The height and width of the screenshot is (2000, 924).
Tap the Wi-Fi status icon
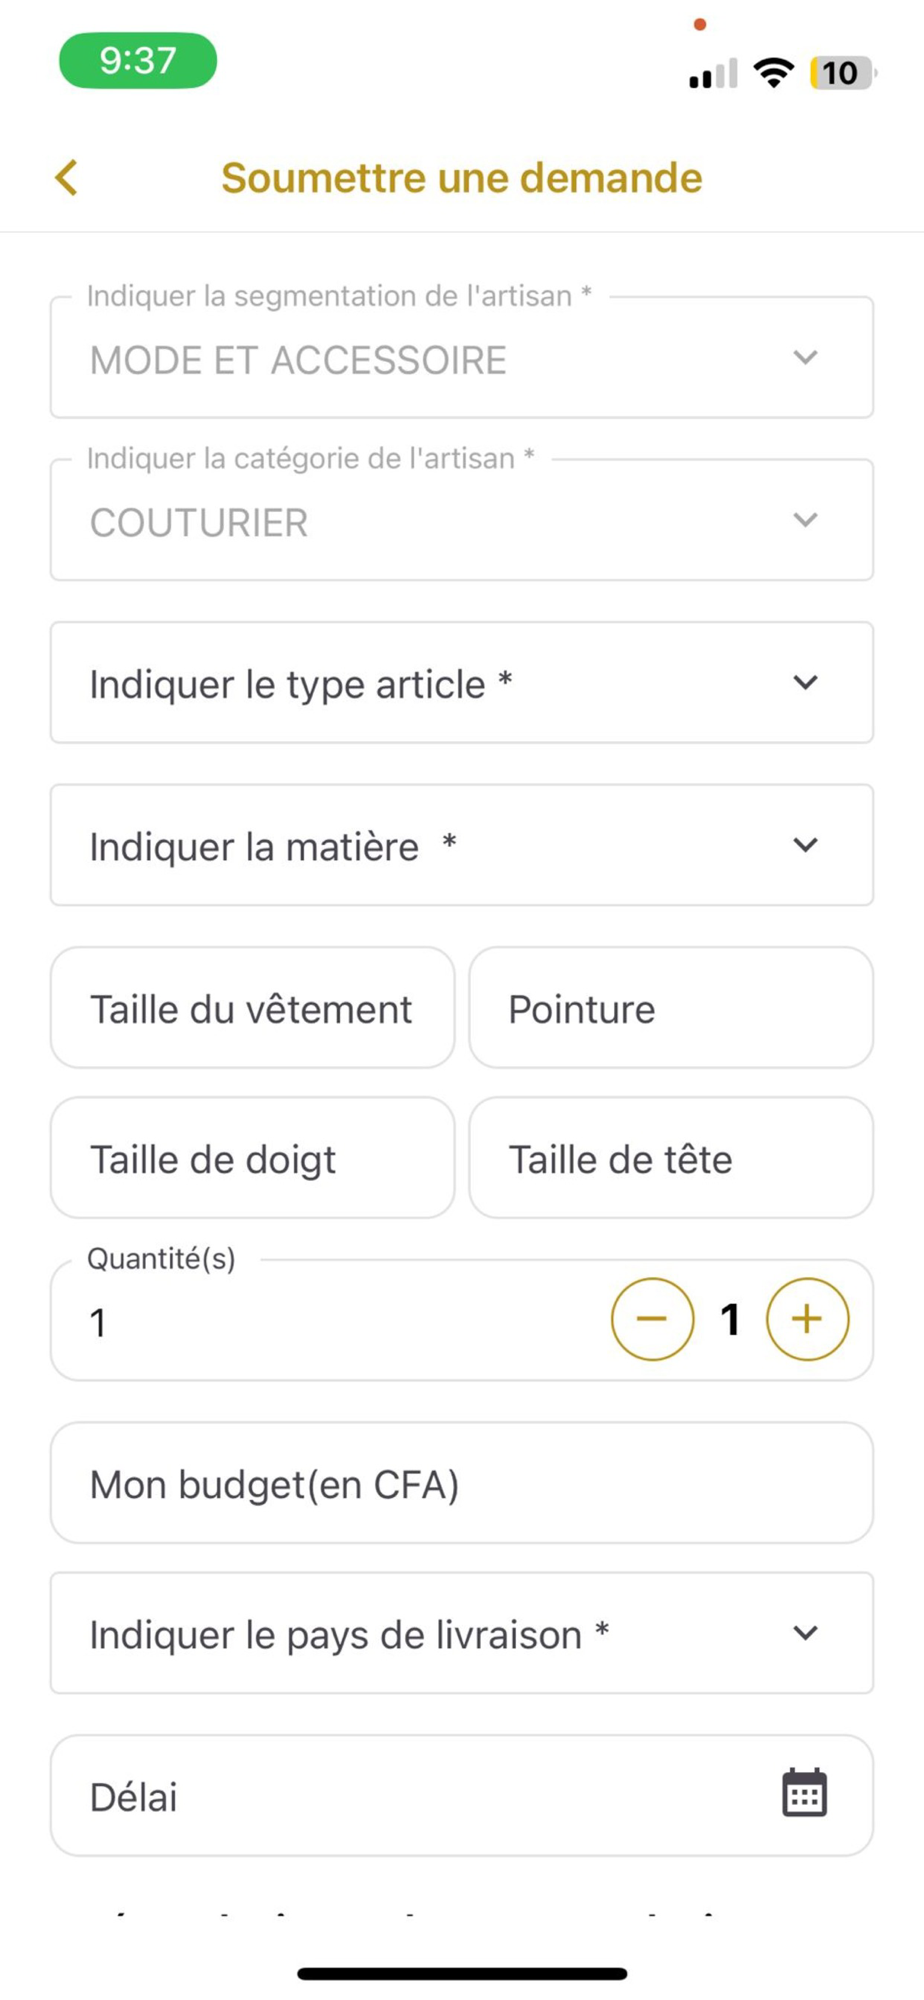(773, 73)
